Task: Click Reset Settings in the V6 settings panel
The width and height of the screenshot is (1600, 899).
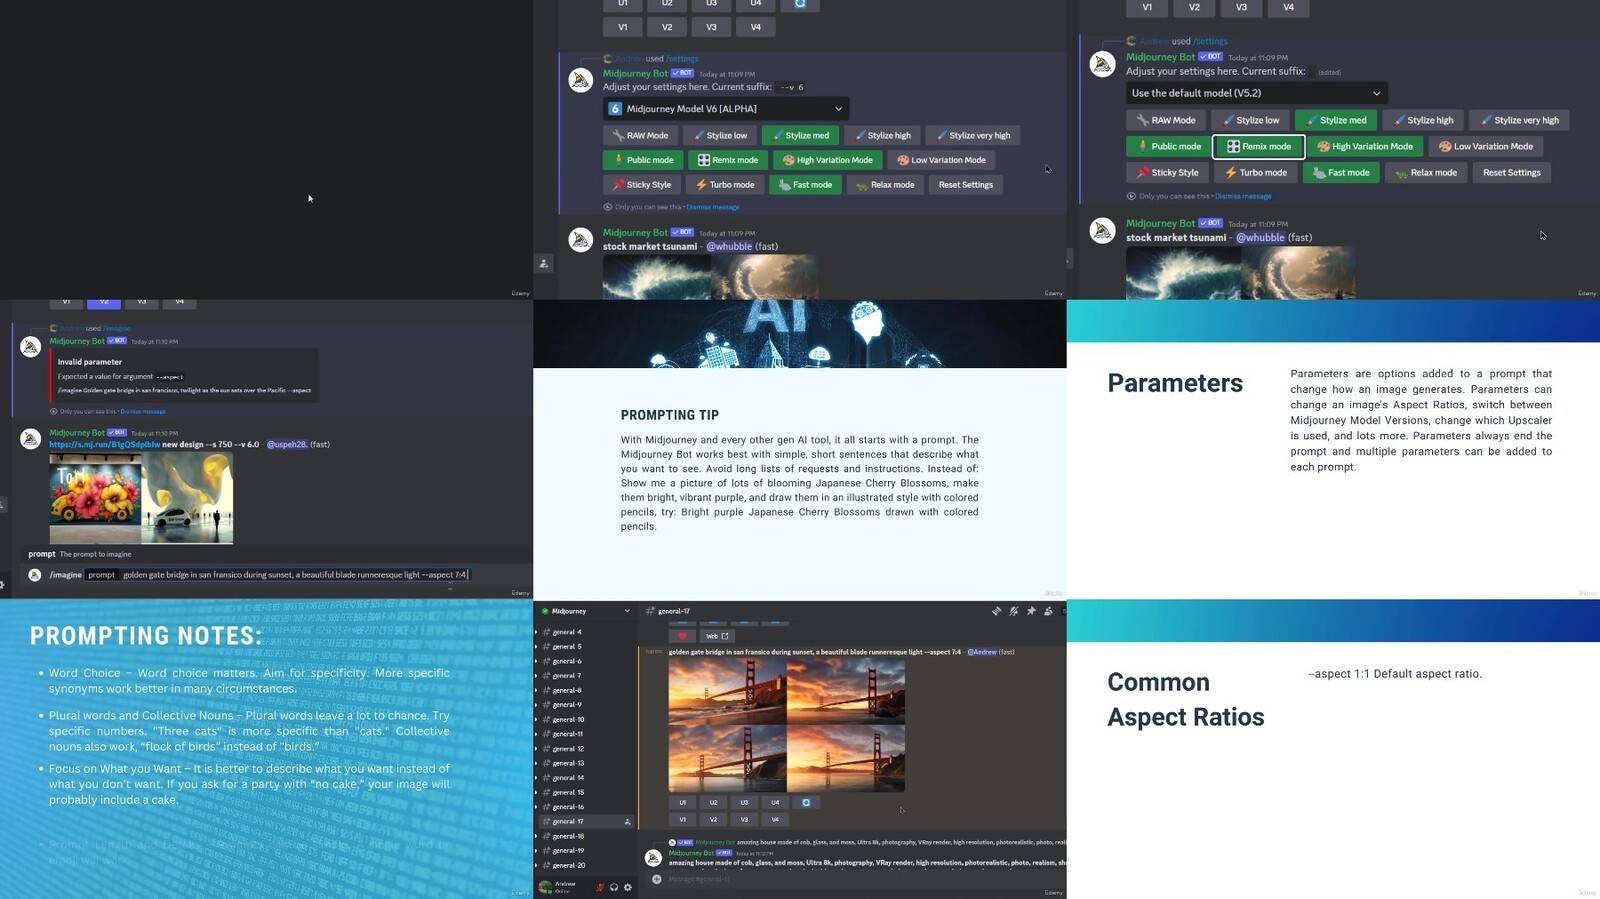Action: 966,185
